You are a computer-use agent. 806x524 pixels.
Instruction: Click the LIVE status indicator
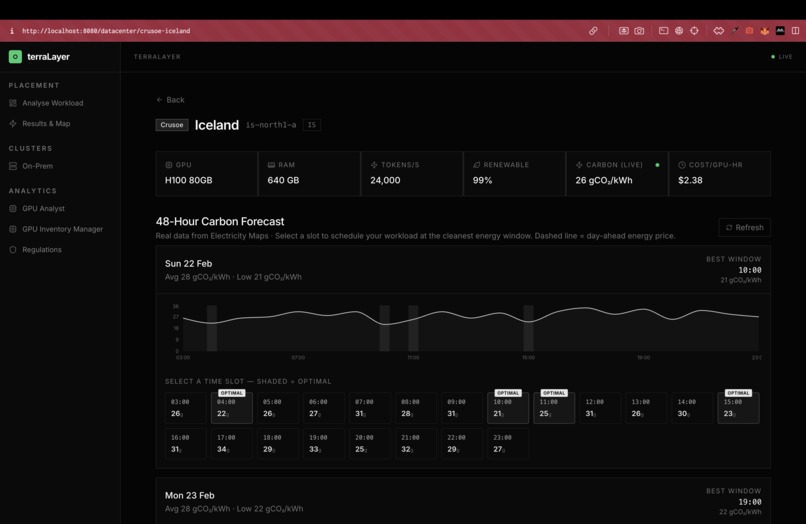[782, 57]
